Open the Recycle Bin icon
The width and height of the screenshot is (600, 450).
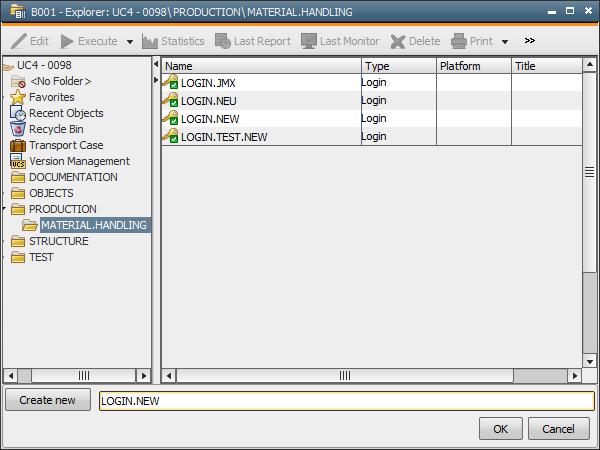coord(18,129)
